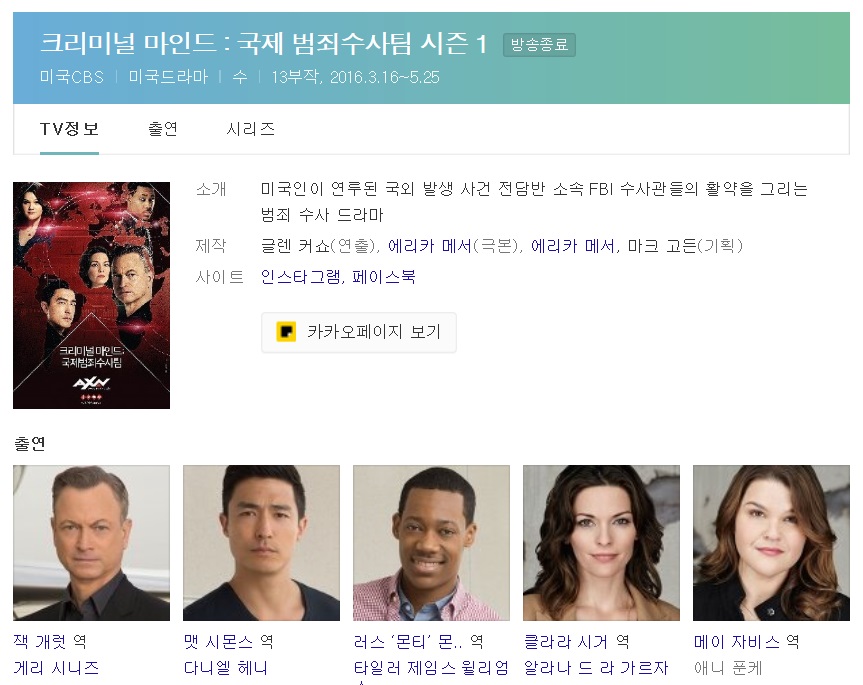Screen dimensions: 863x685
Task: Open the 잭 개럿 역 character link
Action: pos(50,642)
